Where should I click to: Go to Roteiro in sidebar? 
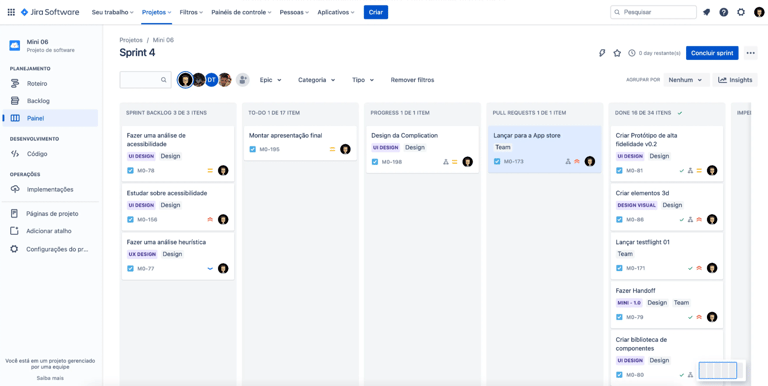point(50,84)
